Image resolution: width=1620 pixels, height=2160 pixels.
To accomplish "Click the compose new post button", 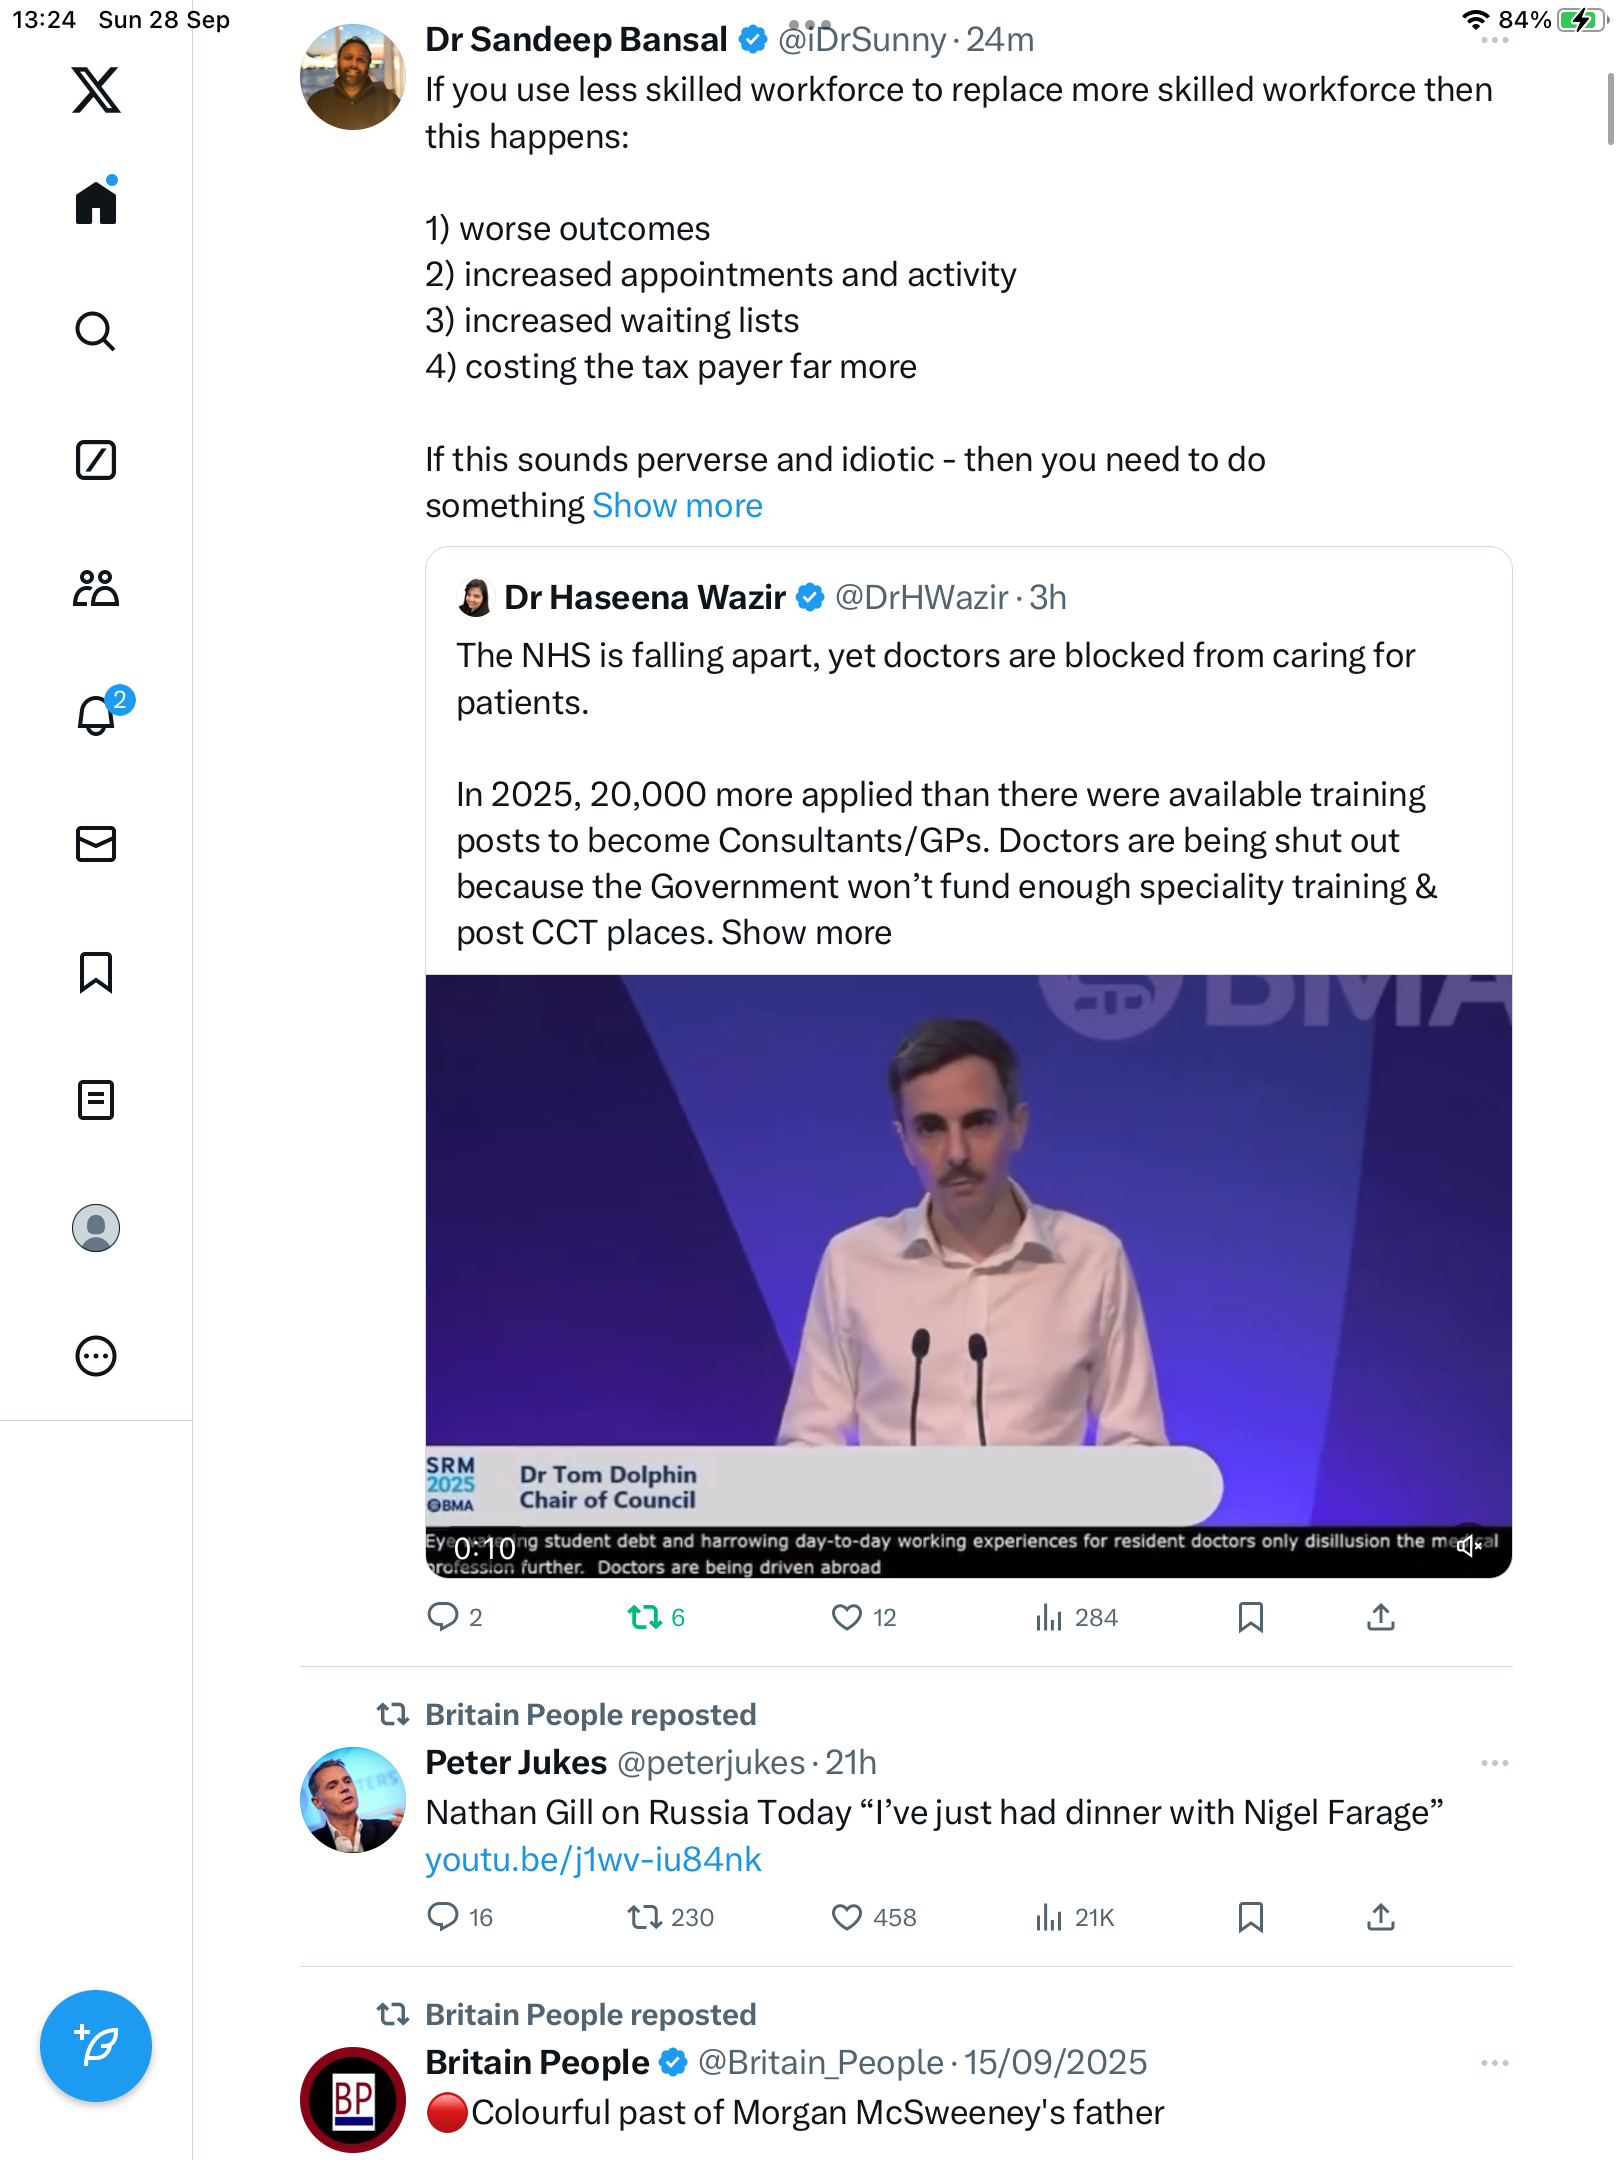I will pos(96,2045).
